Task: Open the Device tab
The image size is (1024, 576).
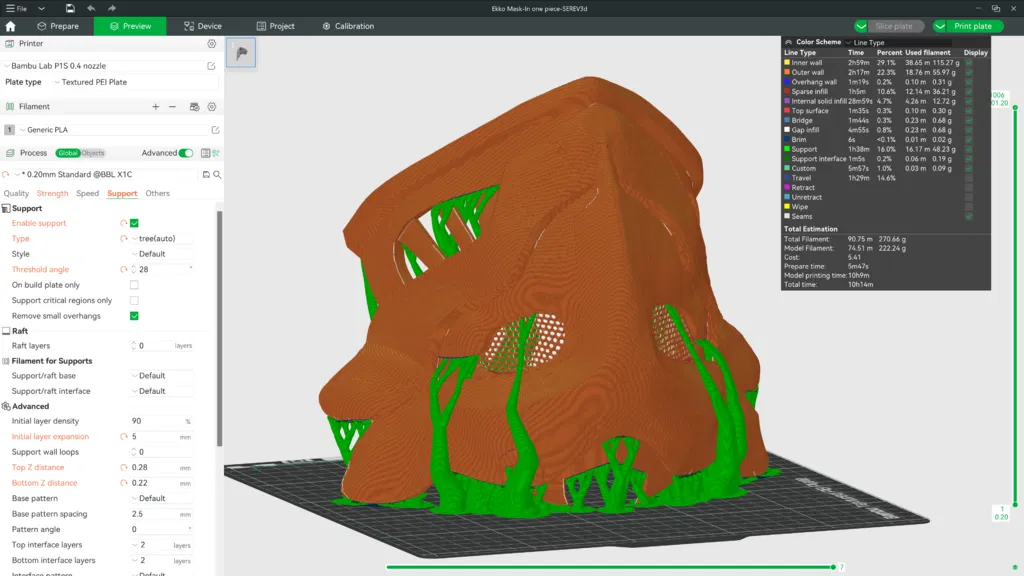Action: 202,26
